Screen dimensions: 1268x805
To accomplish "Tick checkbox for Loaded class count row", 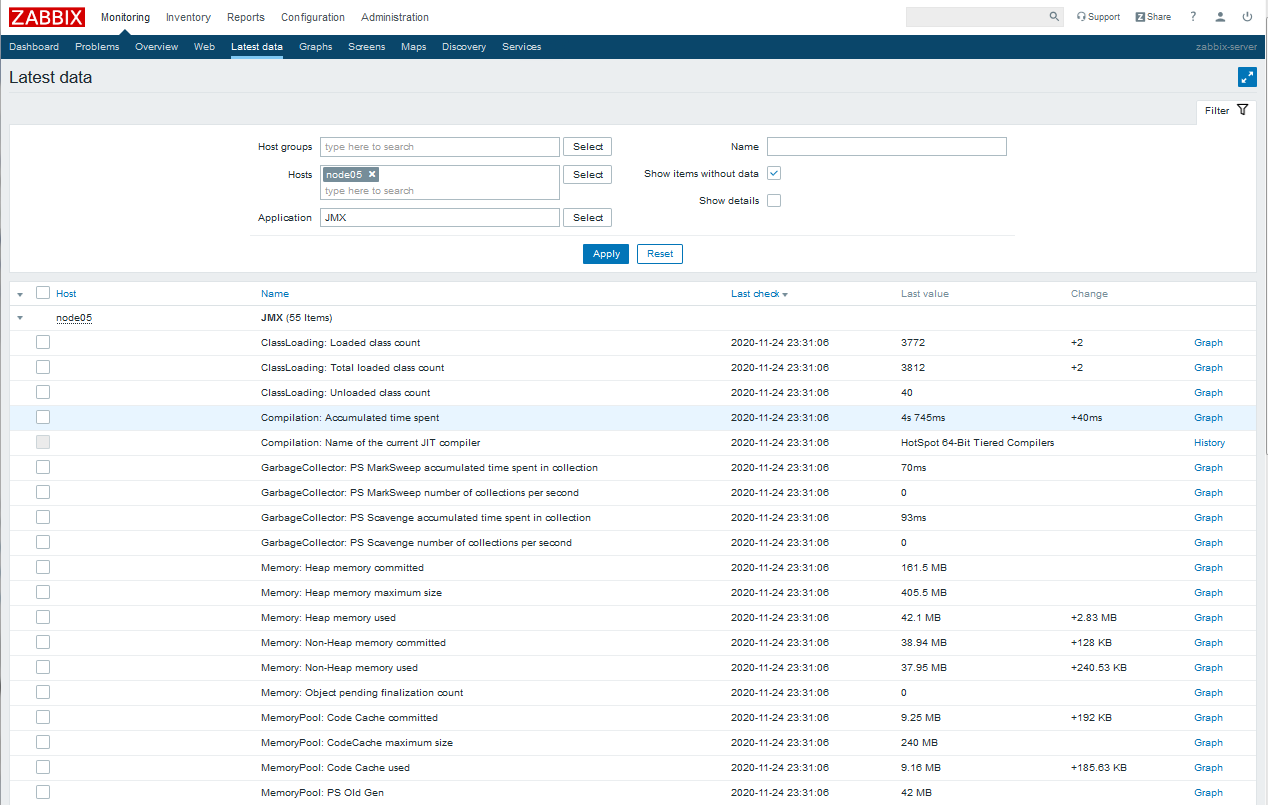I will click(43, 342).
